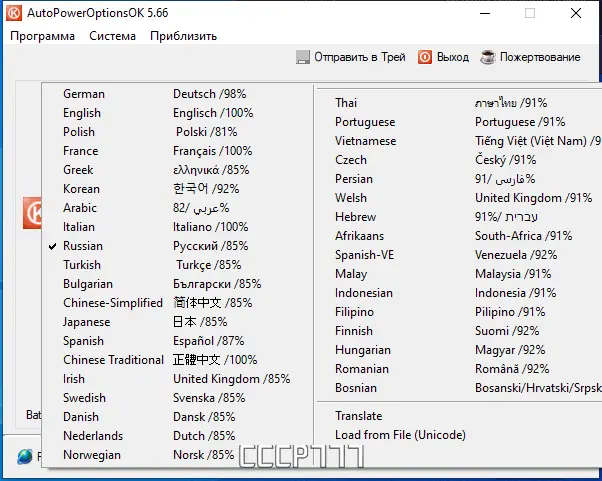Select Chinese-Simplified language
This screenshot has height=481, width=602.
point(177,303)
